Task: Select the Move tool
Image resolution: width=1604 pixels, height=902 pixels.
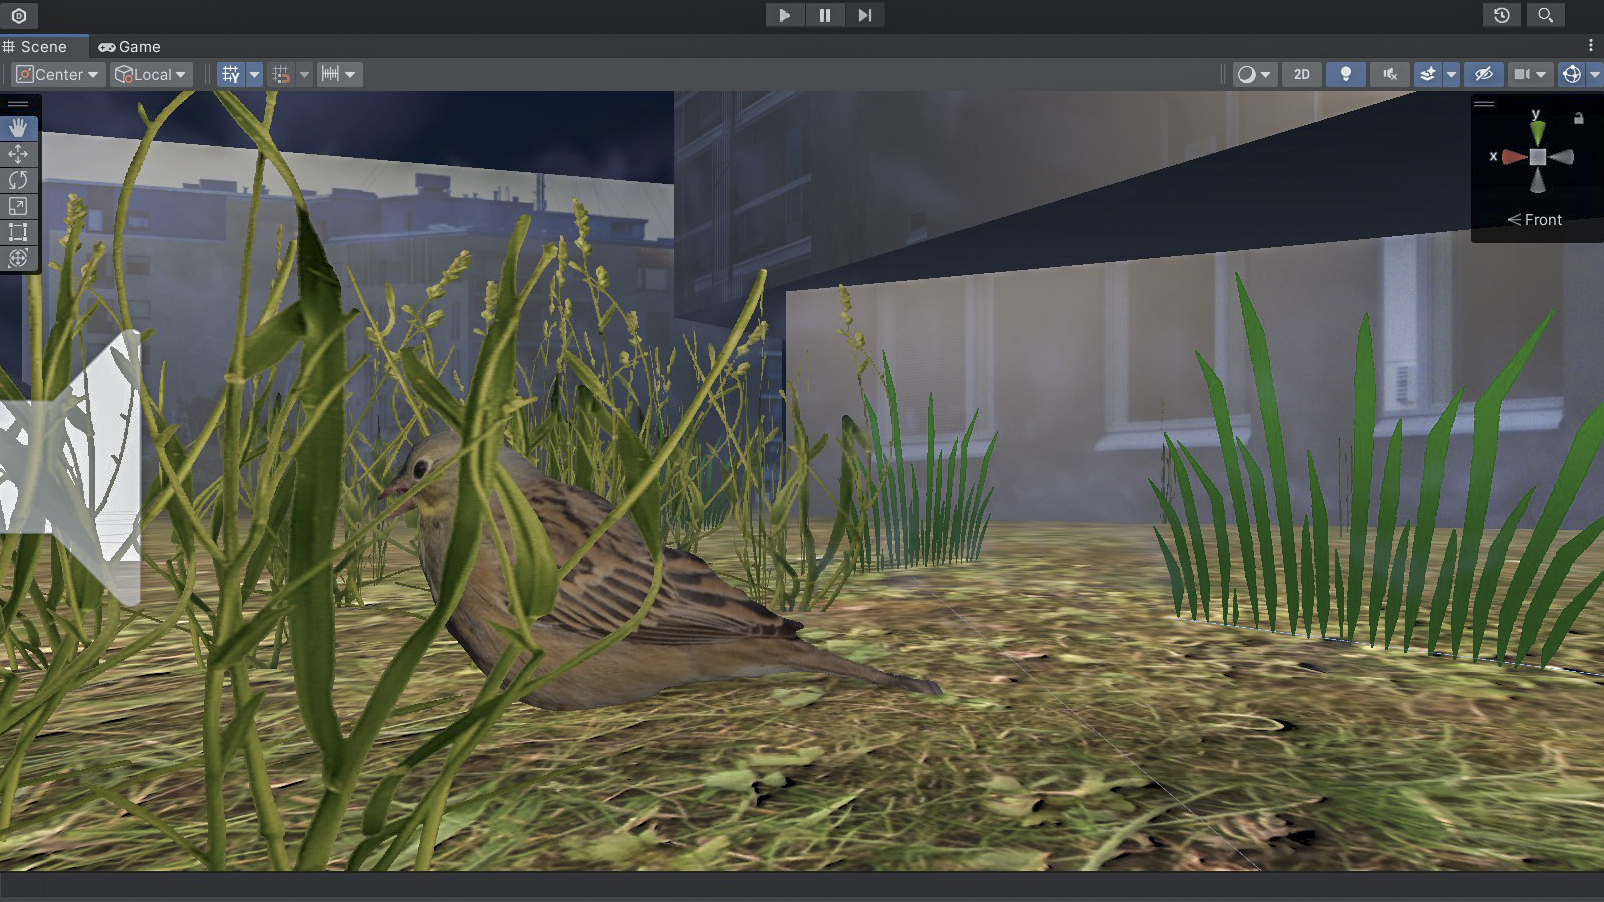Action: click(x=18, y=154)
